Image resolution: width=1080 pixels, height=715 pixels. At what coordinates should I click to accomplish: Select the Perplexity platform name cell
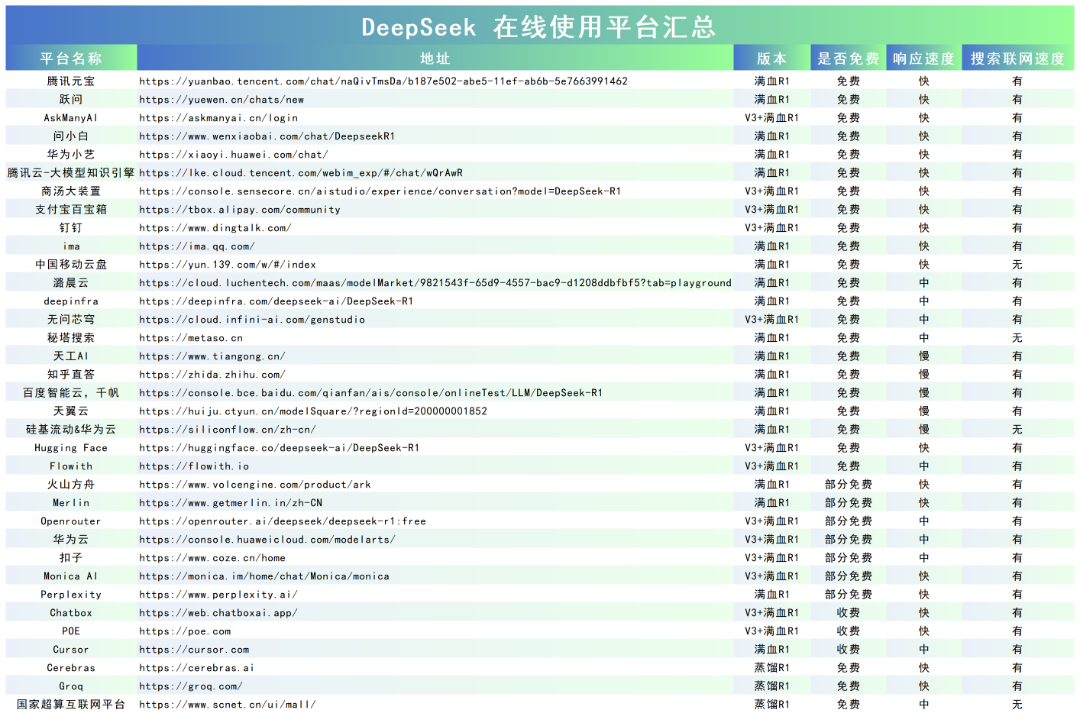click(x=71, y=594)
